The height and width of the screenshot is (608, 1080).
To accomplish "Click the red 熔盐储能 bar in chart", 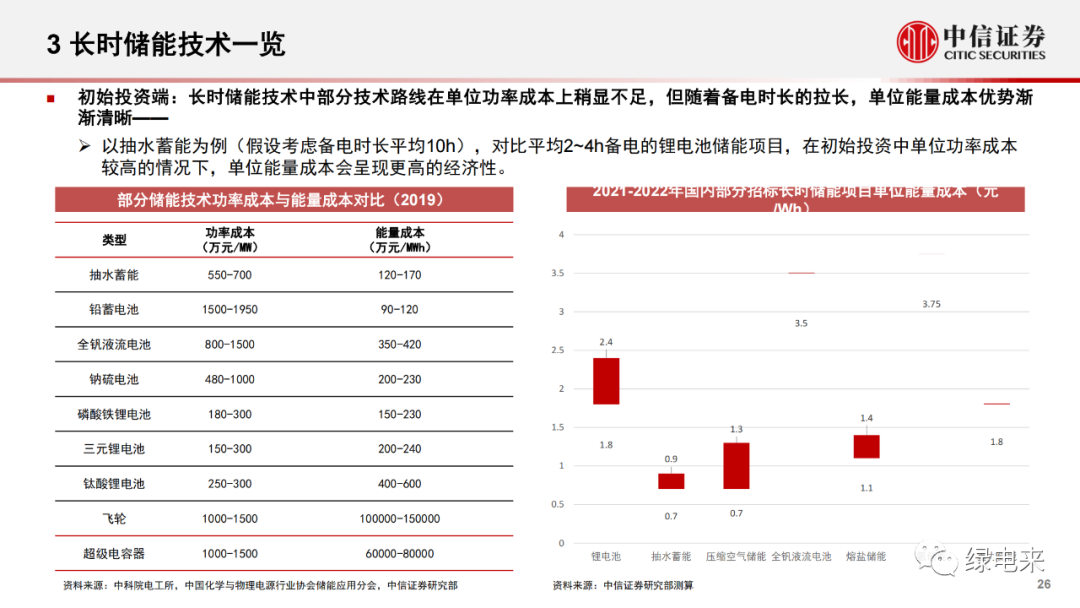I will 866,446.
